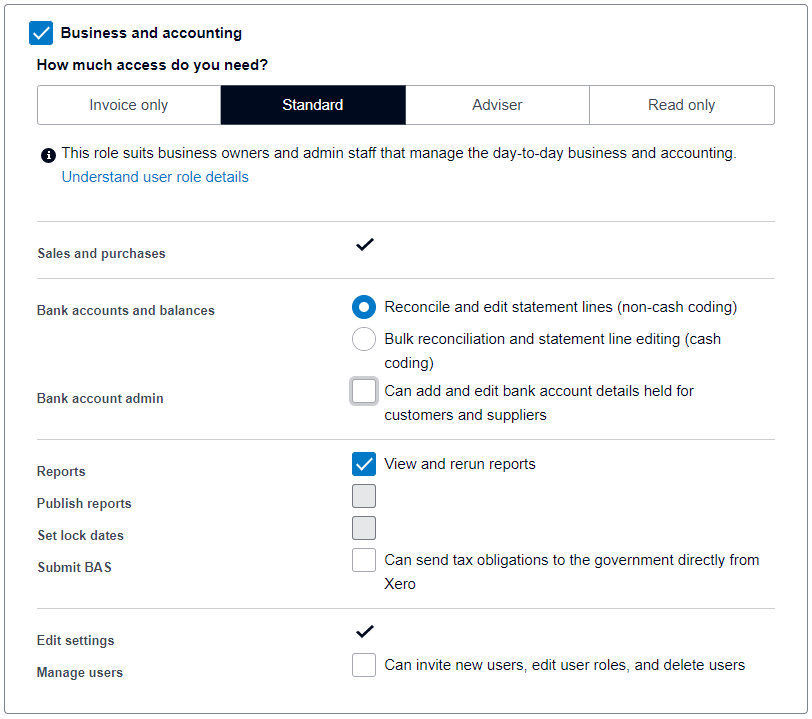Click the Sales and purchases checkmark icon
Image resolution: width=812 pixels, height=719 pixels.
[365, 244]
